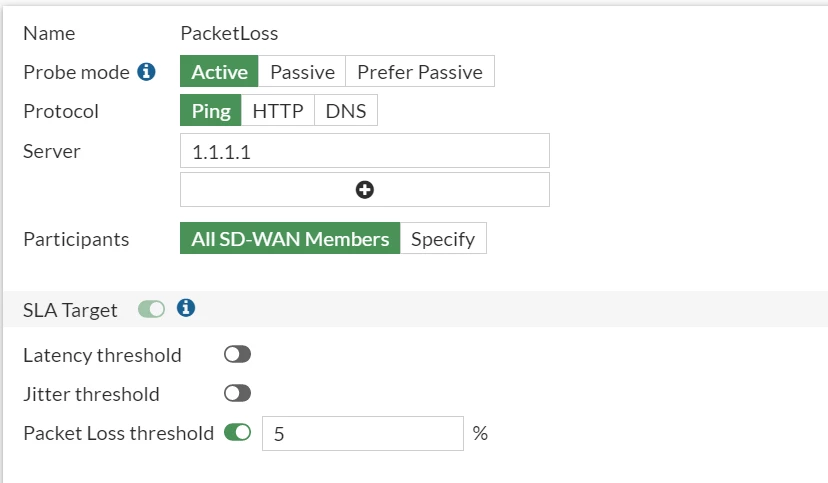Toggle the SLA Target switch
The height and width of the screenshot is (483, 828).
pos(152,309)
